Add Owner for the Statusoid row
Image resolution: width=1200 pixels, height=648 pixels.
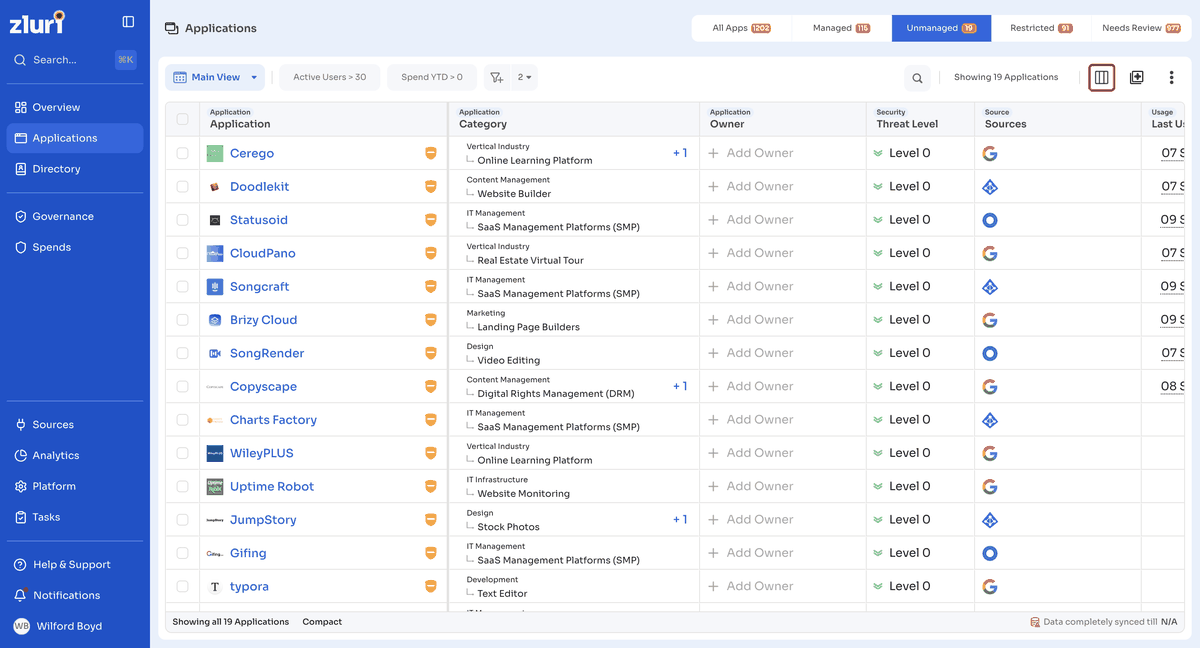coord(751,220)
